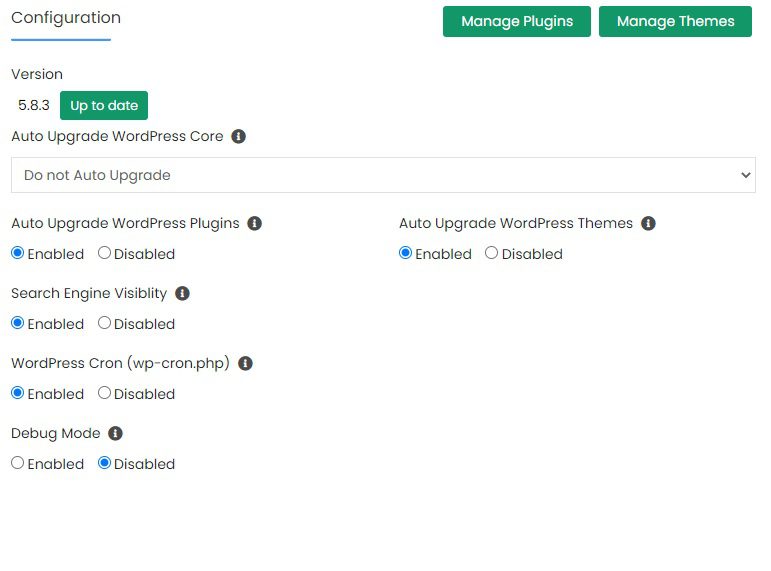Enable Auto Upgrade WordPress Plugins
The width and height of the screenshot is (771, 571).
point(18,253)
